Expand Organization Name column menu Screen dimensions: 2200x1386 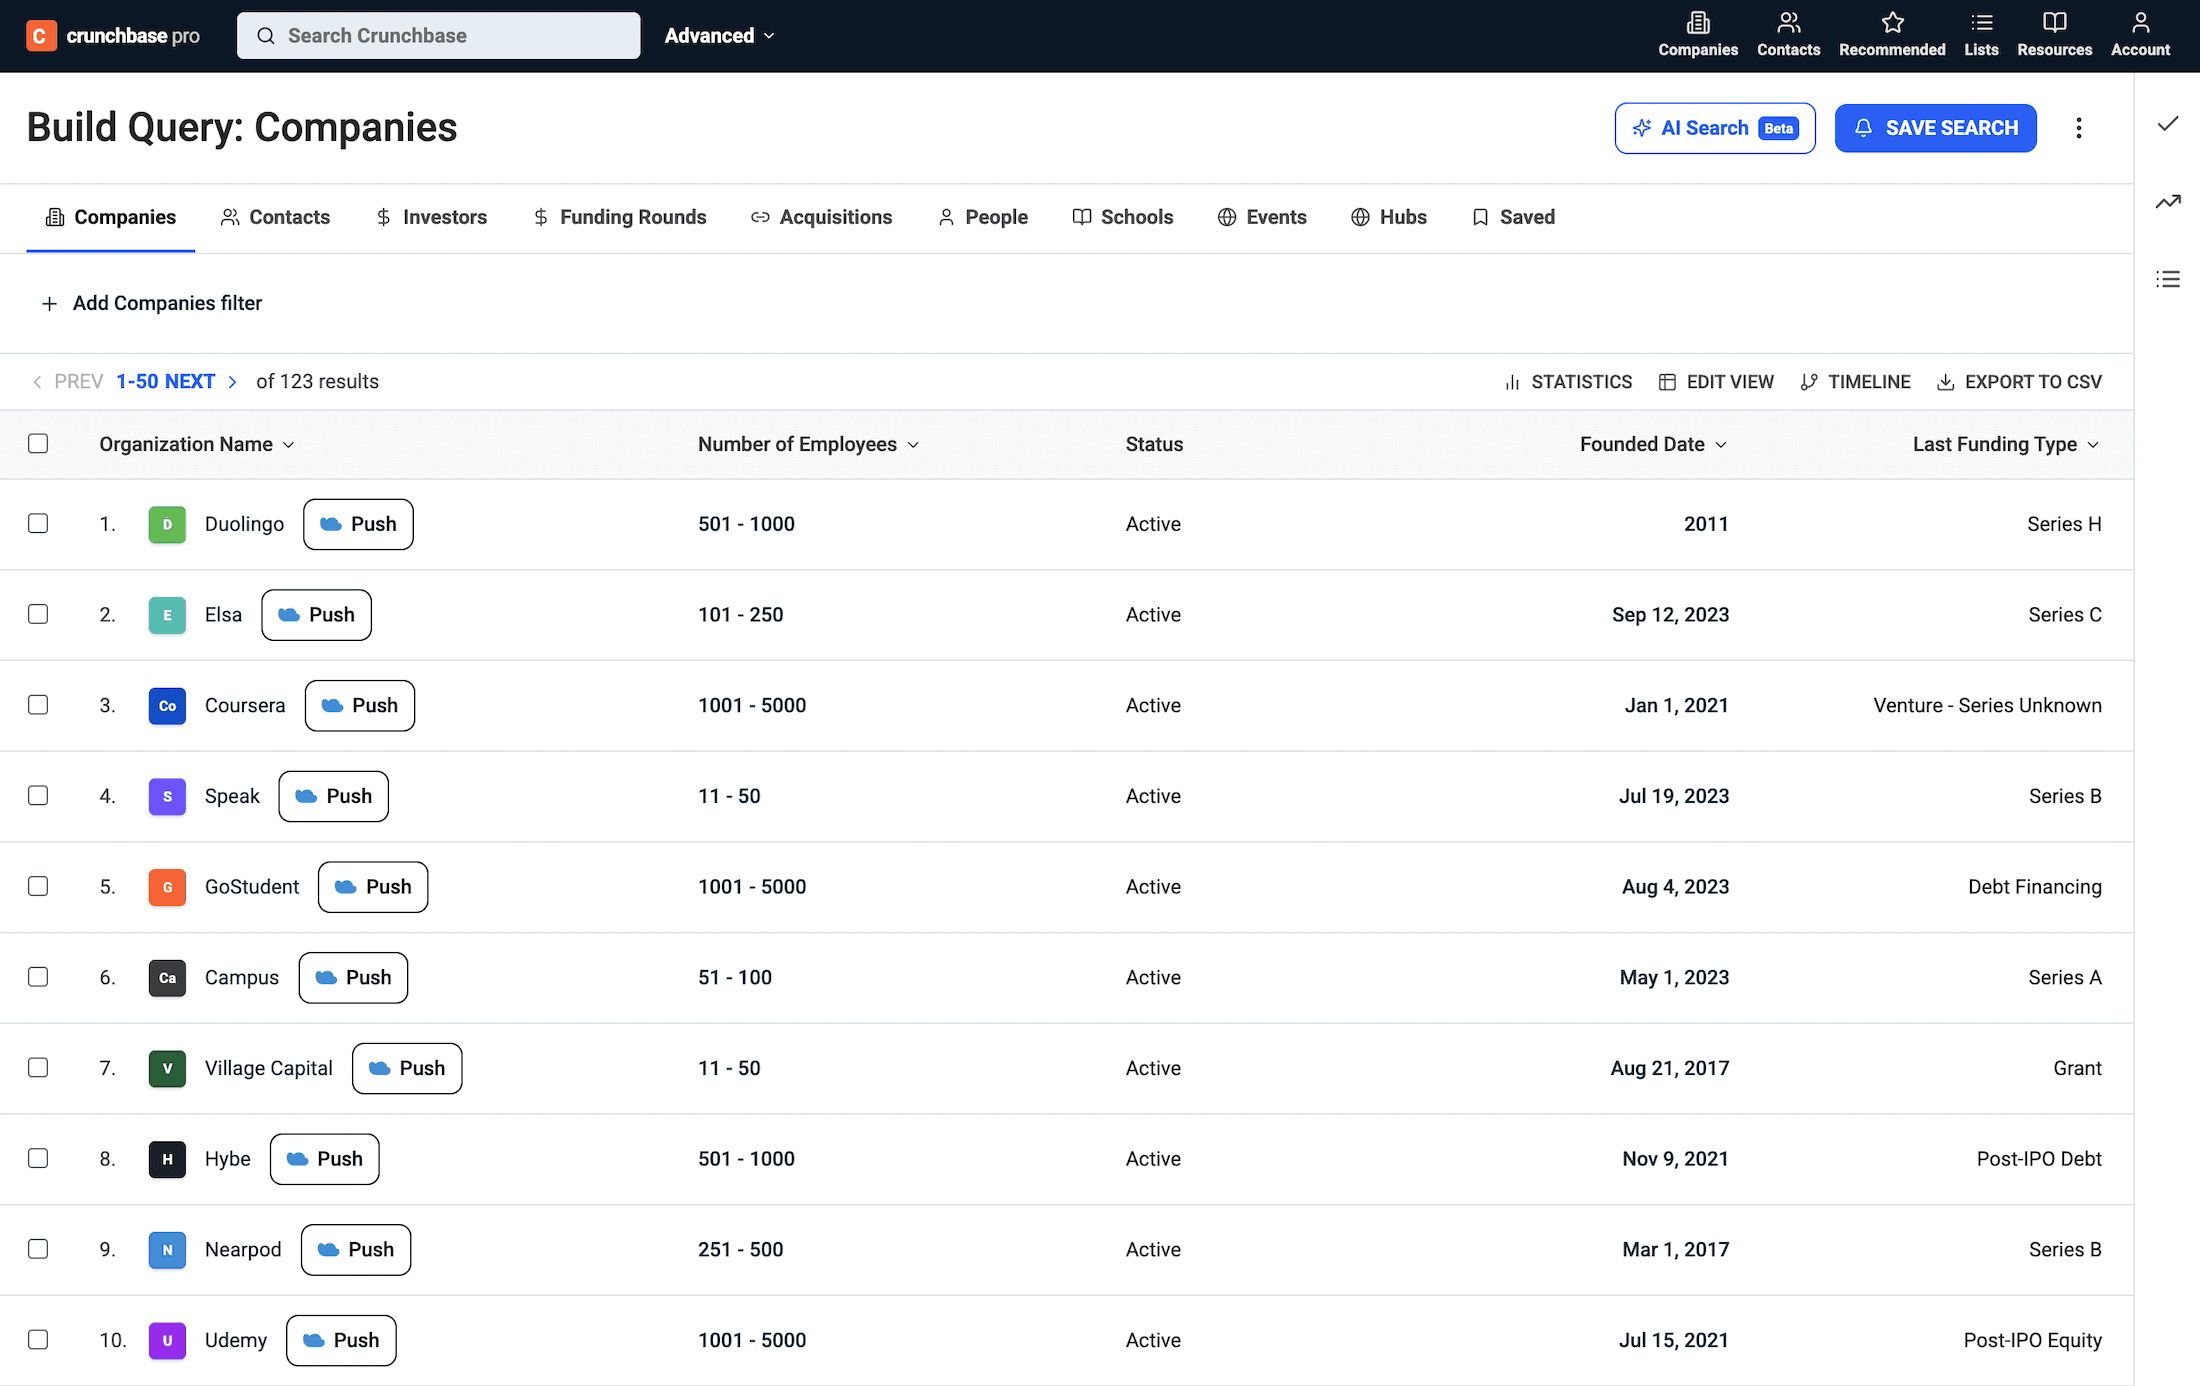(288, 445)
